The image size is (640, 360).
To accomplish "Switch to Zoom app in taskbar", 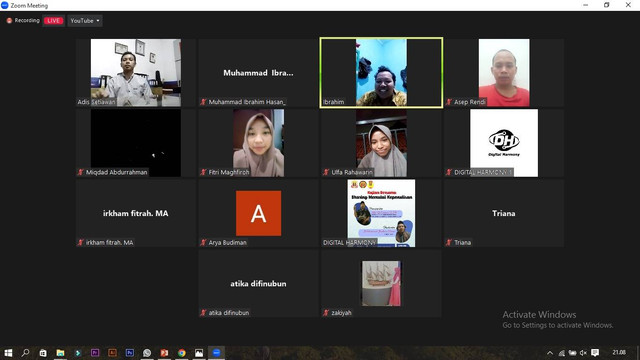I will [x=216, y=353].
